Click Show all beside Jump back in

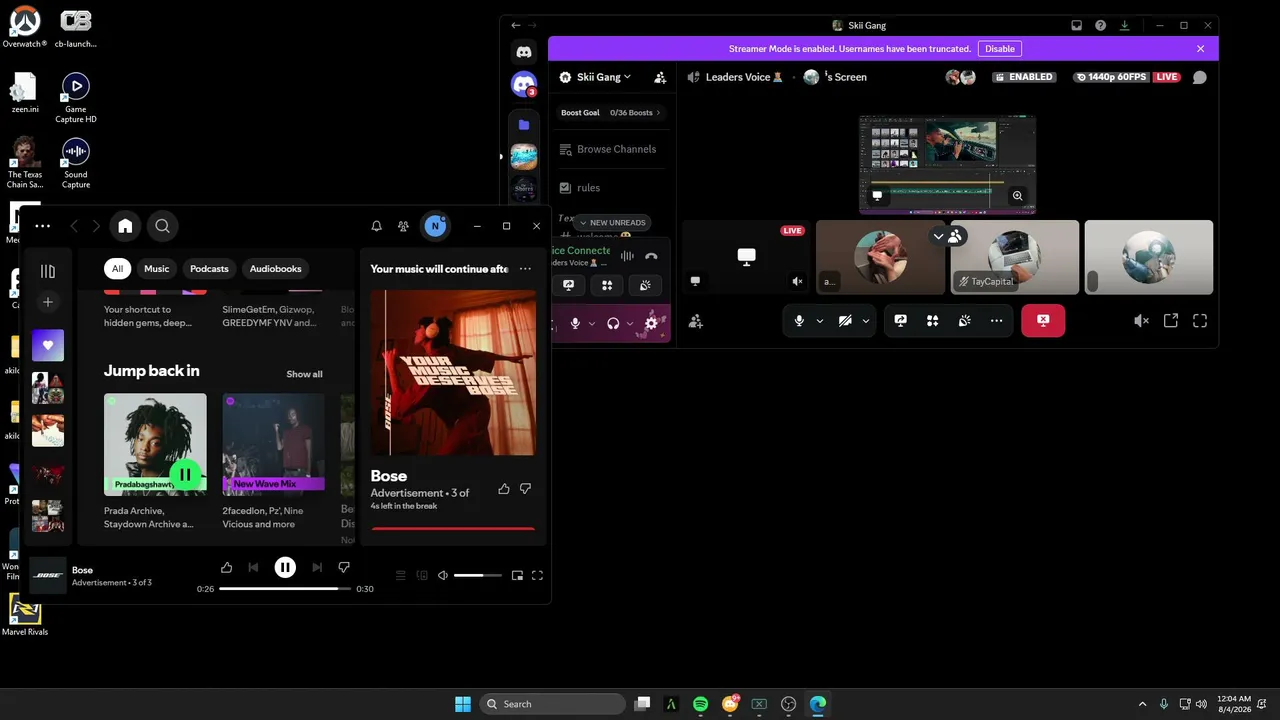(x=304, y=374)
